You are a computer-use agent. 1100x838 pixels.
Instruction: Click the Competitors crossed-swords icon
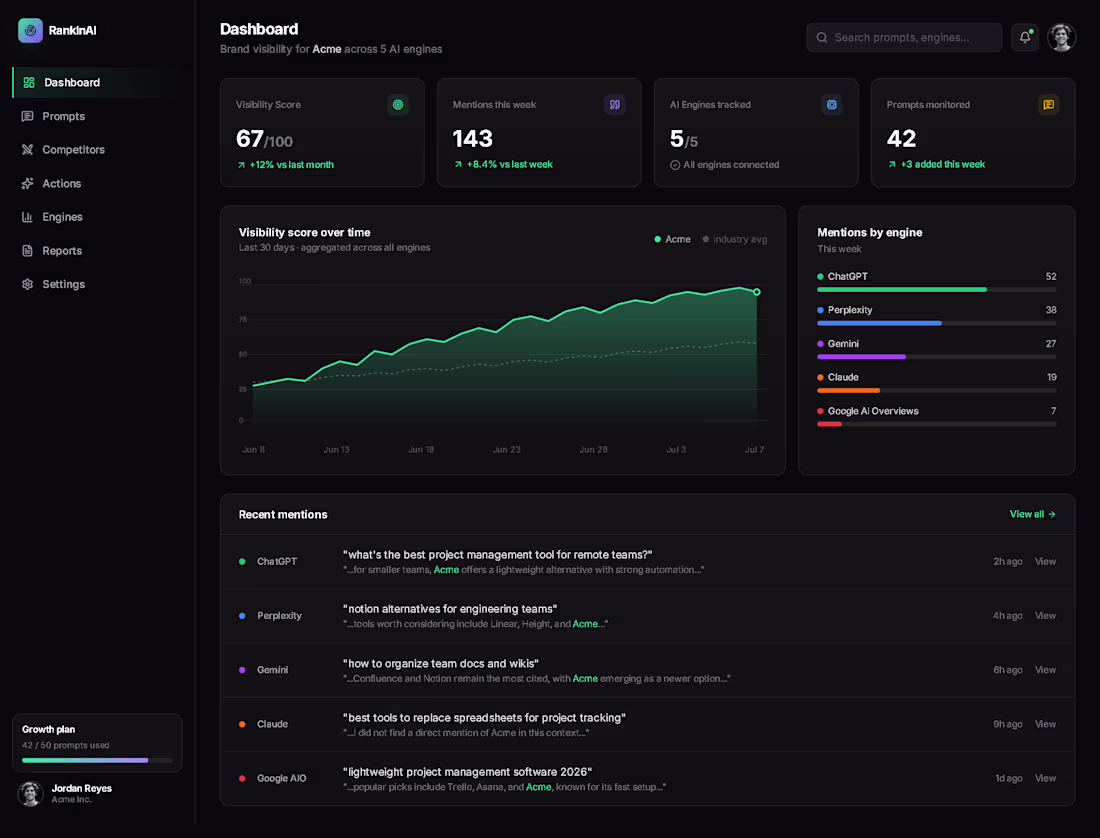point(27,149)
